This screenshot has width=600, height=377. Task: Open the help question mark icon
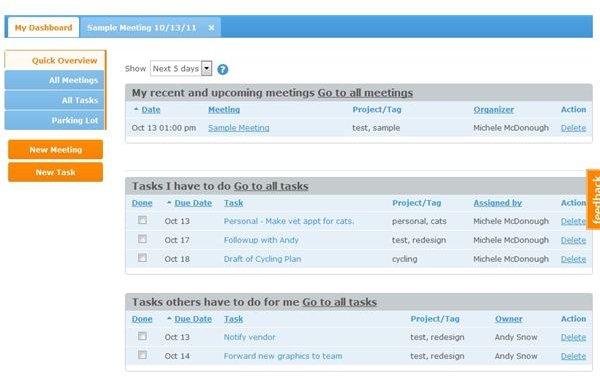223,69
